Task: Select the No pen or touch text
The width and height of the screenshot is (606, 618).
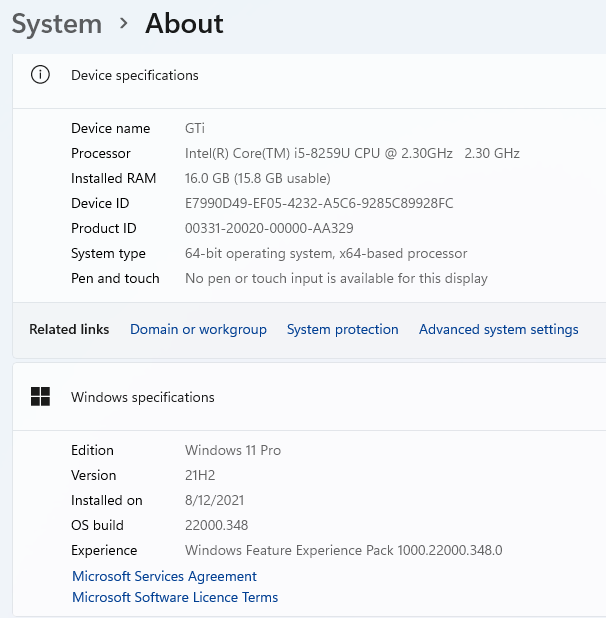Action: (x=336, y=278)
